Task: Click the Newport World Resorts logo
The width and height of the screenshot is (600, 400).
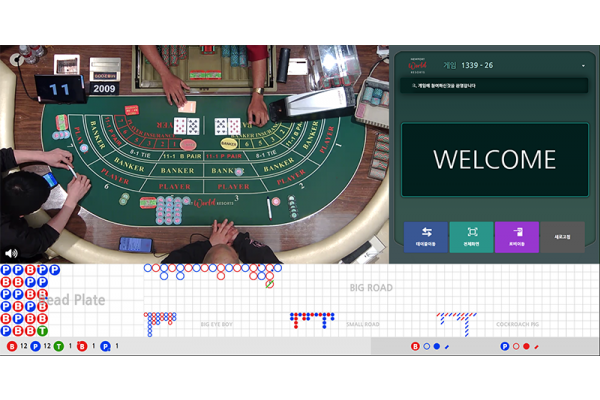Action: click(x=416, y=64)
